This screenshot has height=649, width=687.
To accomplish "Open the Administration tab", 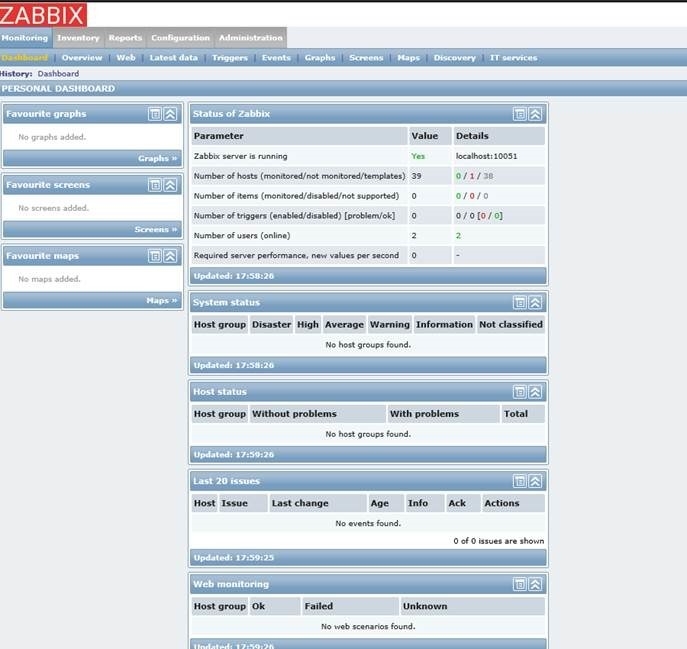I will tap(251, 38).
